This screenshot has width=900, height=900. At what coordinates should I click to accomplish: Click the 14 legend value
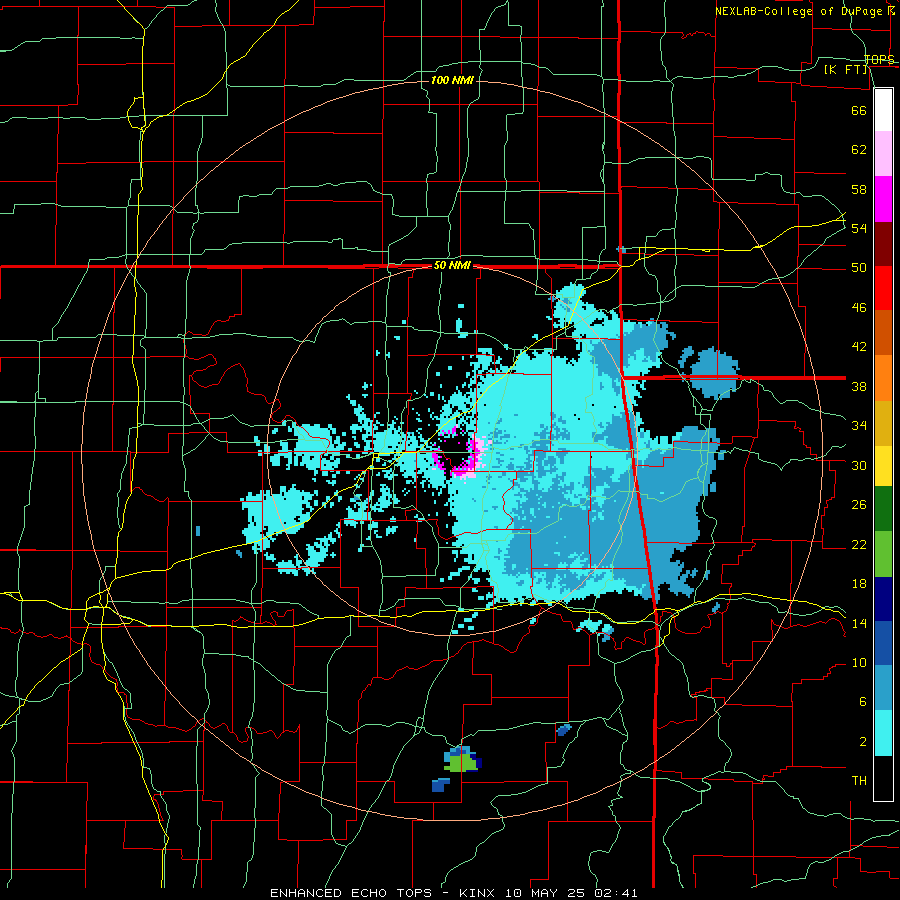[x=859, y=623]
